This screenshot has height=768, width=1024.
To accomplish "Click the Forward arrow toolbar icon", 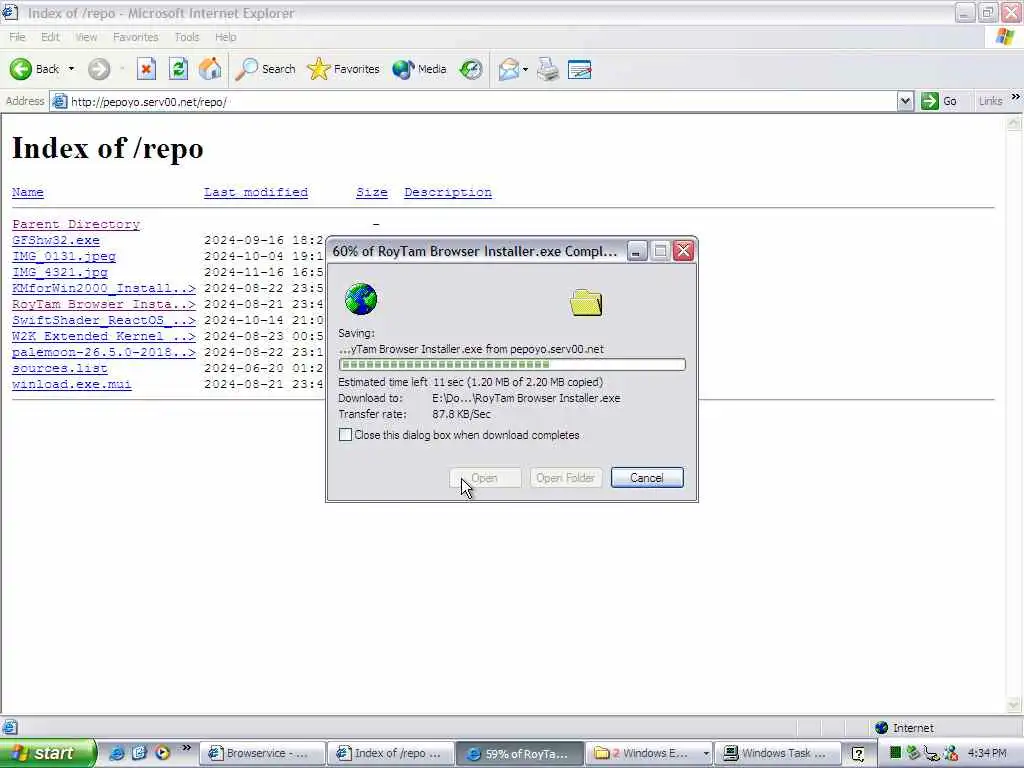I will (x=99, y=69).
